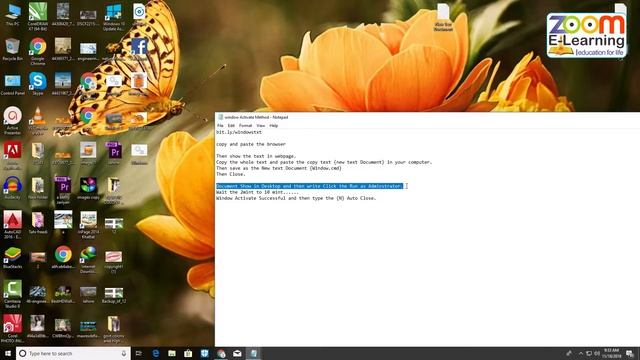
Task: Launch Active Presenter from the desktop
Action: [x=13, y=120]
